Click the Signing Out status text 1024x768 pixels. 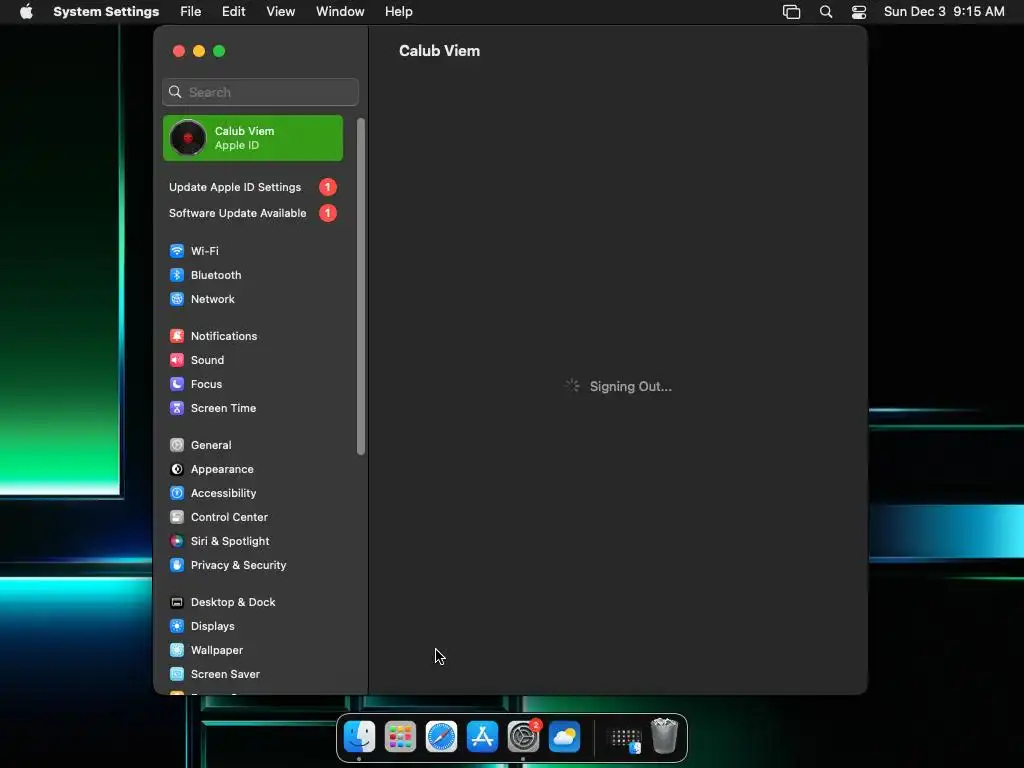click(630, 387)
